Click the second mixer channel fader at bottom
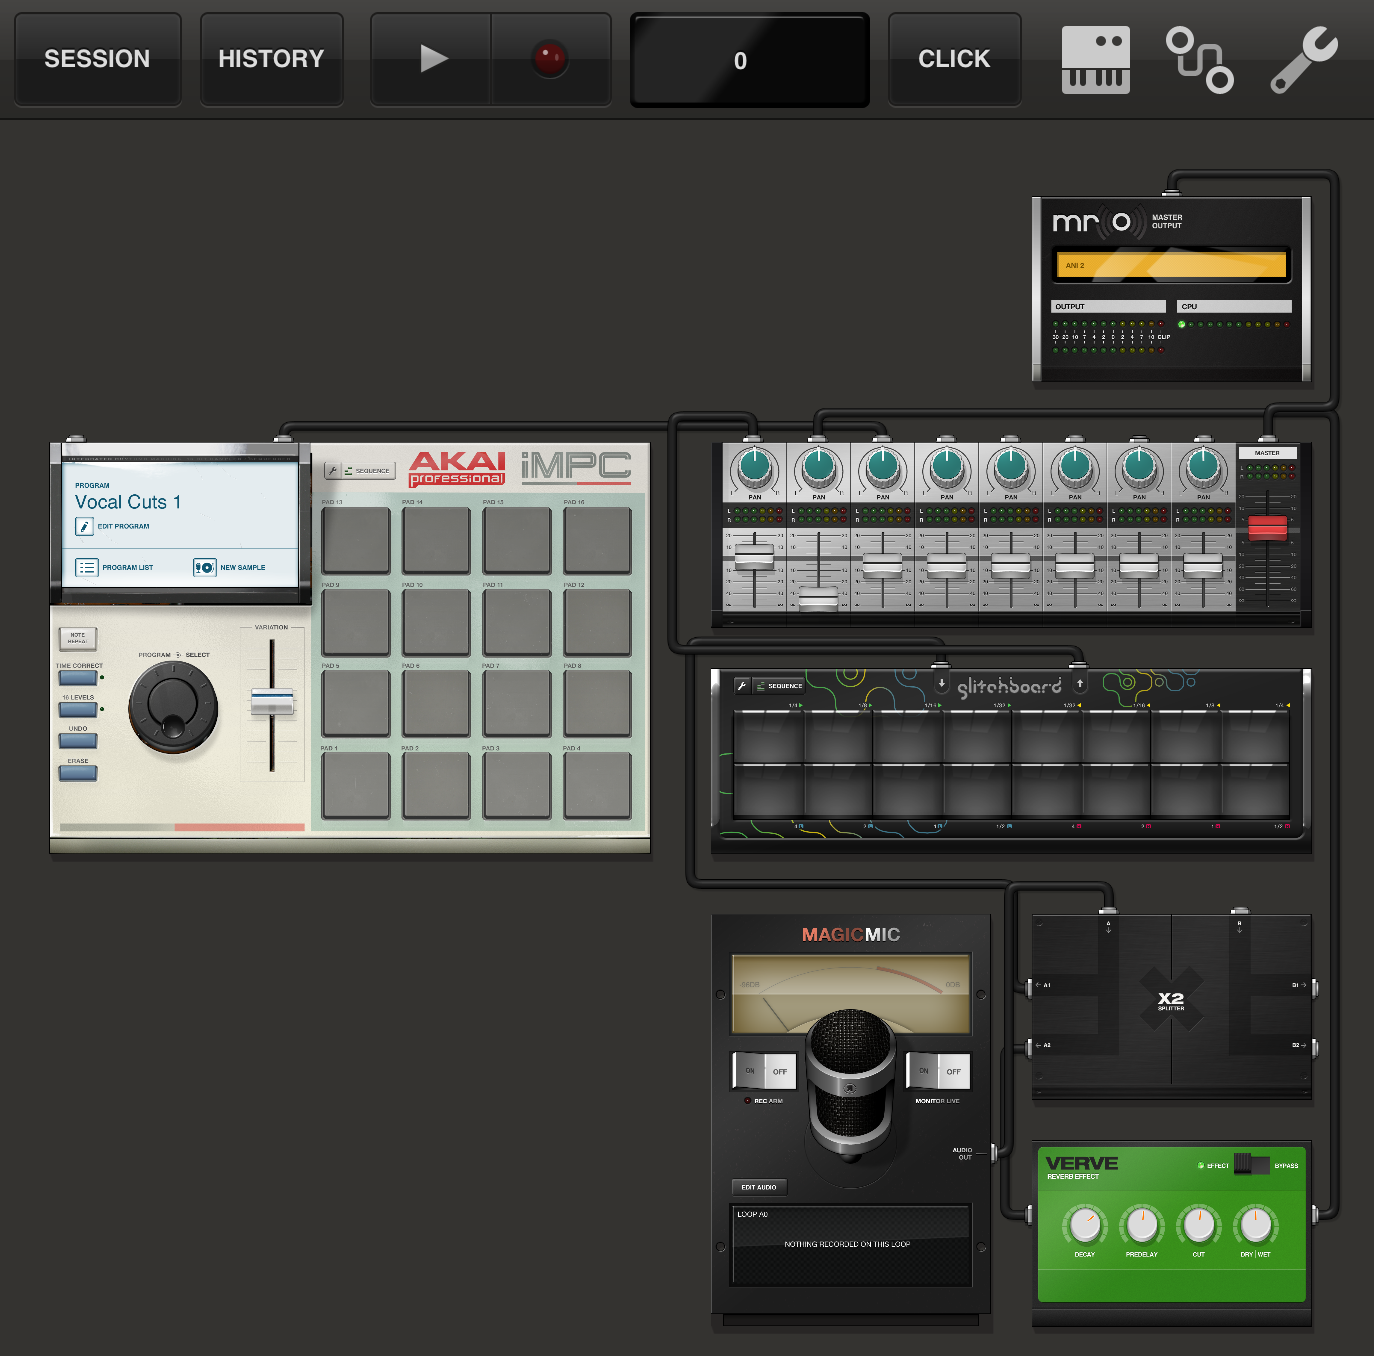This screenshot has height=1356, width=1374. pos(819,598)
